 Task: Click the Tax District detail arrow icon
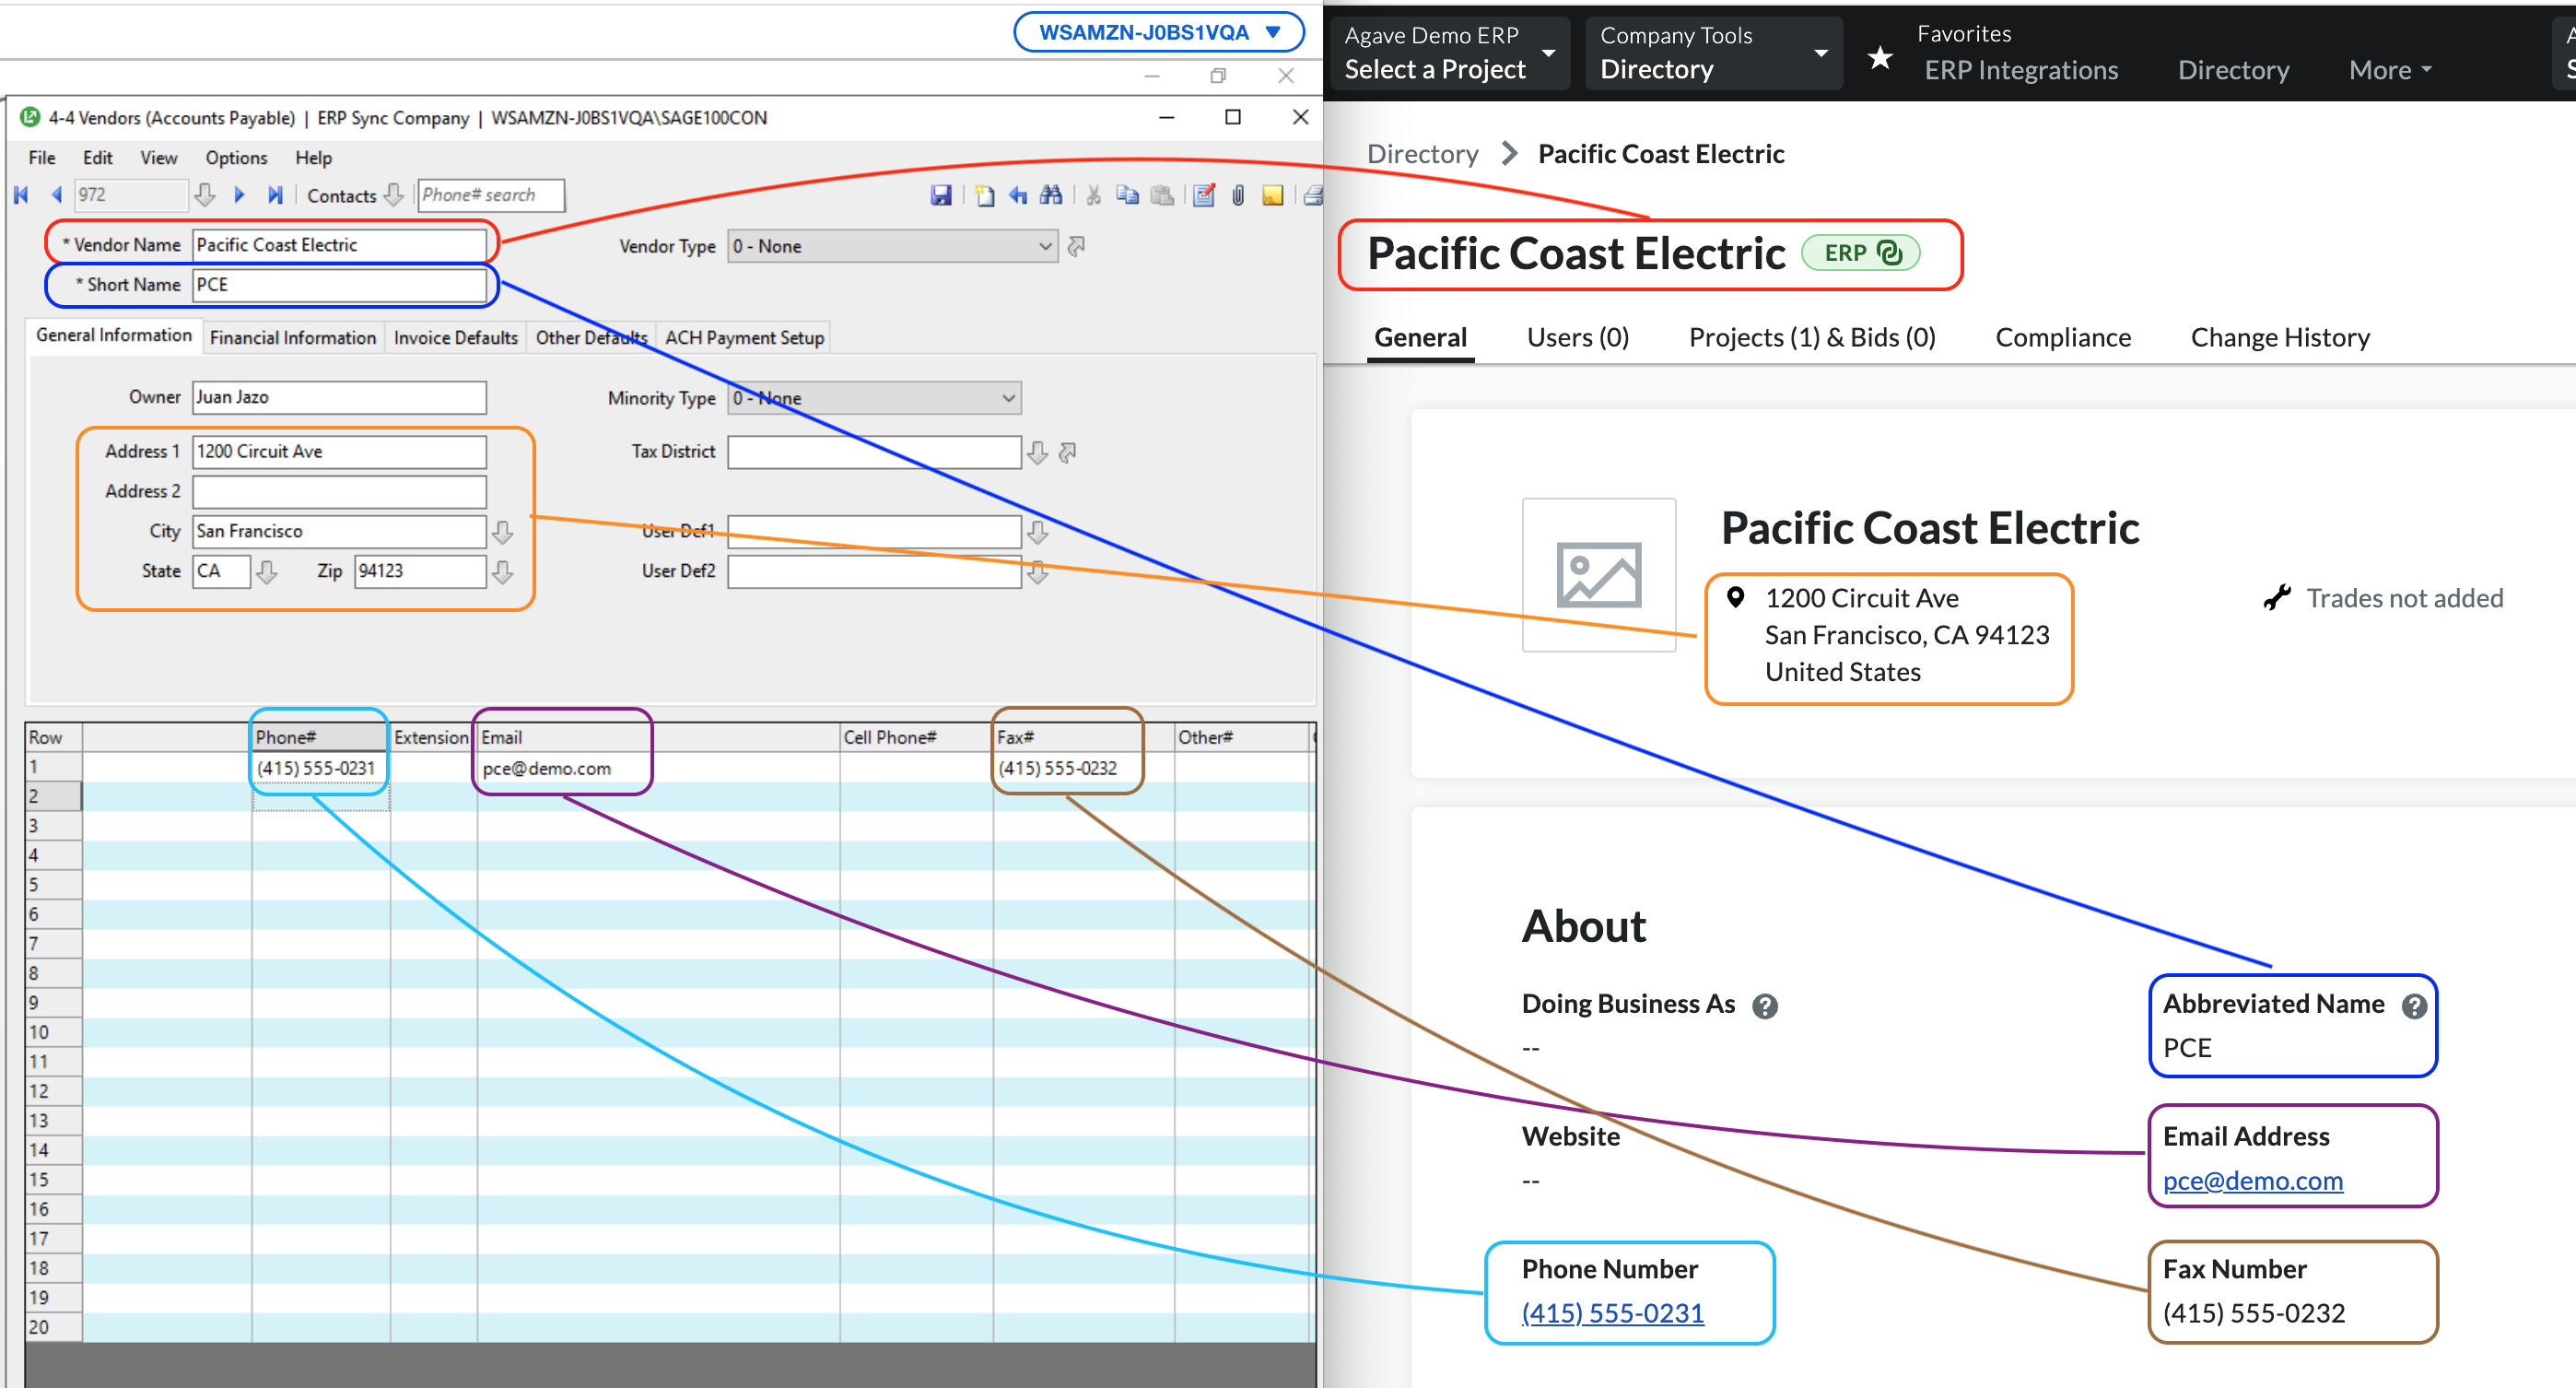point(1068,453)
